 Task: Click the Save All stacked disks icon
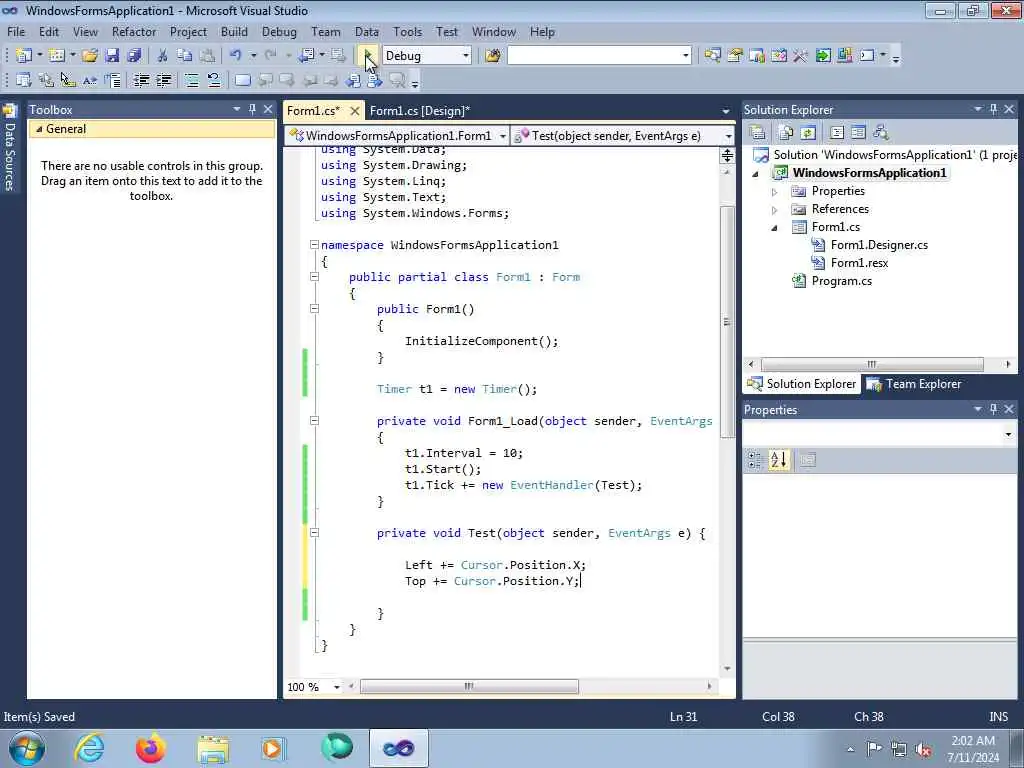[135, 56]
